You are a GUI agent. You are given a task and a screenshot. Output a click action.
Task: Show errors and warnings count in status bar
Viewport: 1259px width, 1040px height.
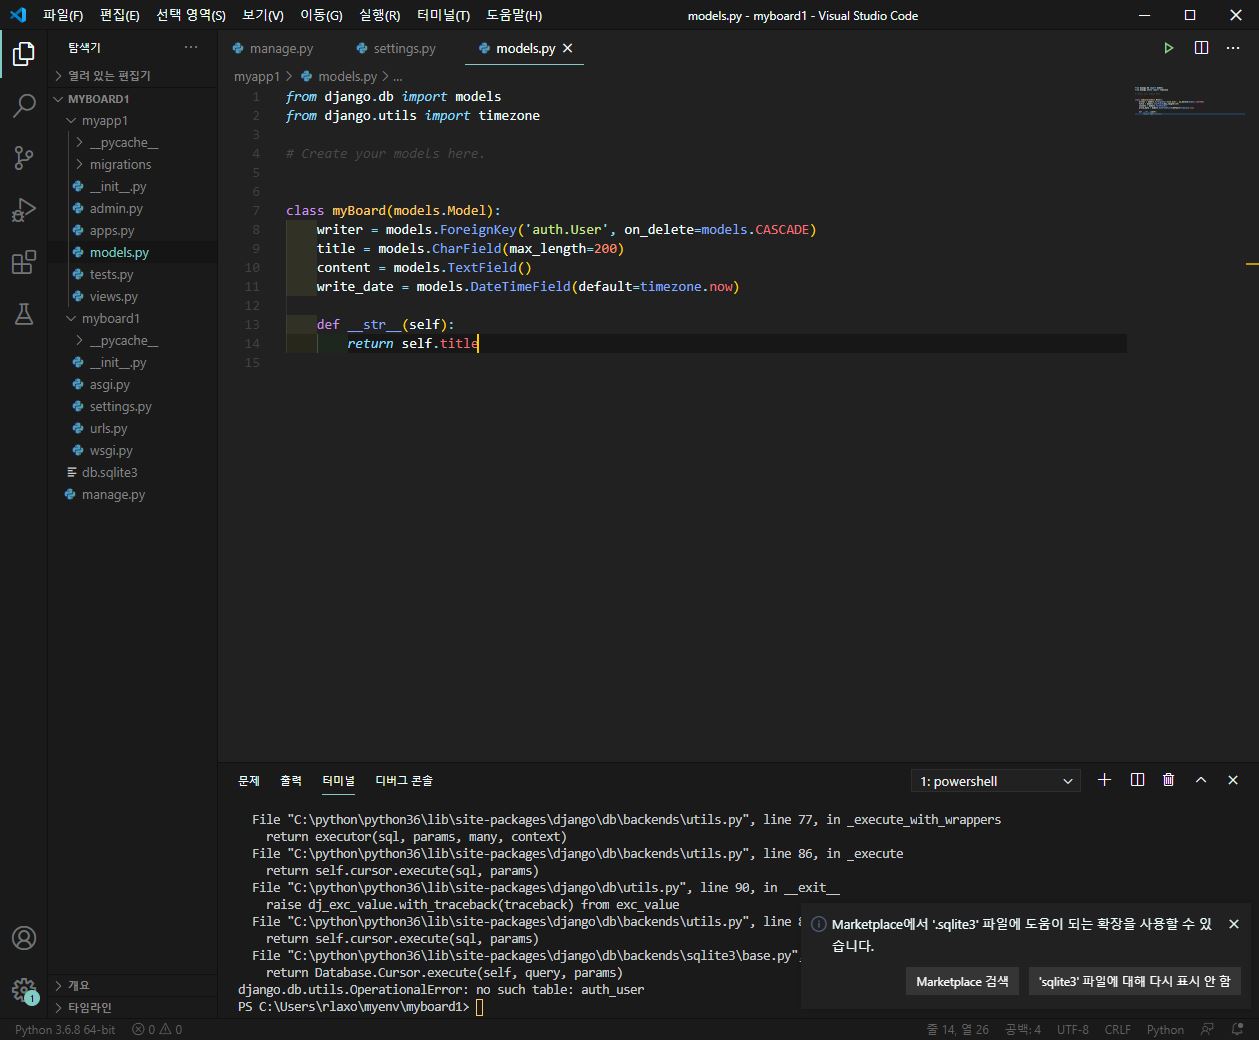157,1029
